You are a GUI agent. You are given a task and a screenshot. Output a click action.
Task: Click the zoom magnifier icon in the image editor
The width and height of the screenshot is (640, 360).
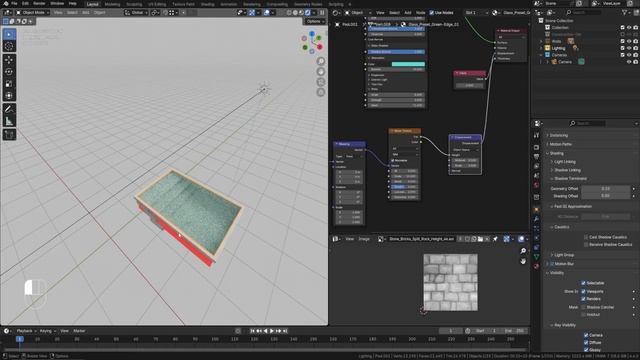[523, 251]
